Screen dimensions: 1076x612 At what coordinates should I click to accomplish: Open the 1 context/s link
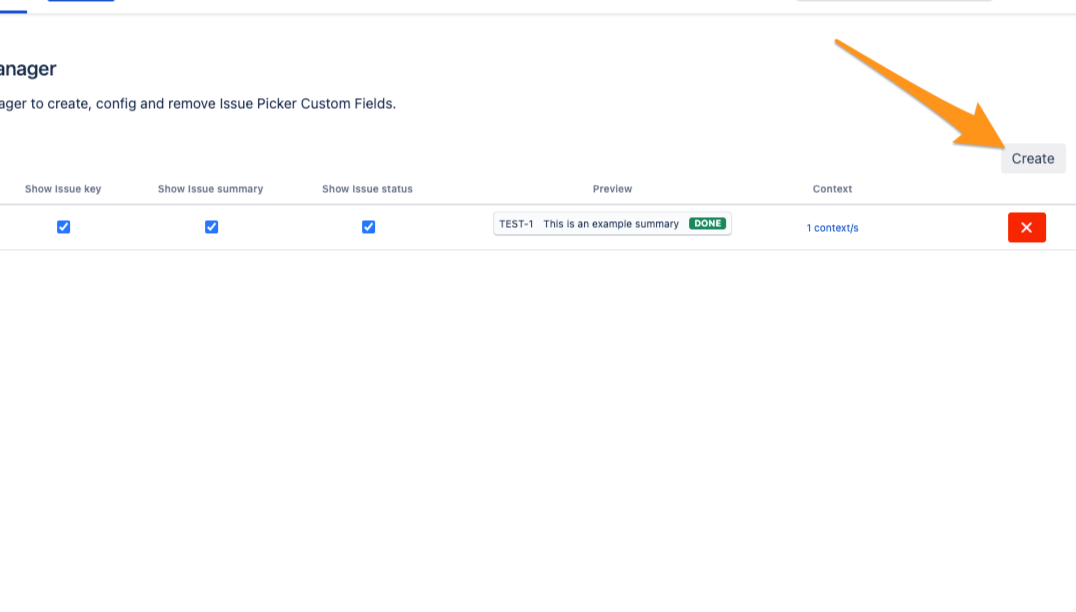tap(832, 227)
